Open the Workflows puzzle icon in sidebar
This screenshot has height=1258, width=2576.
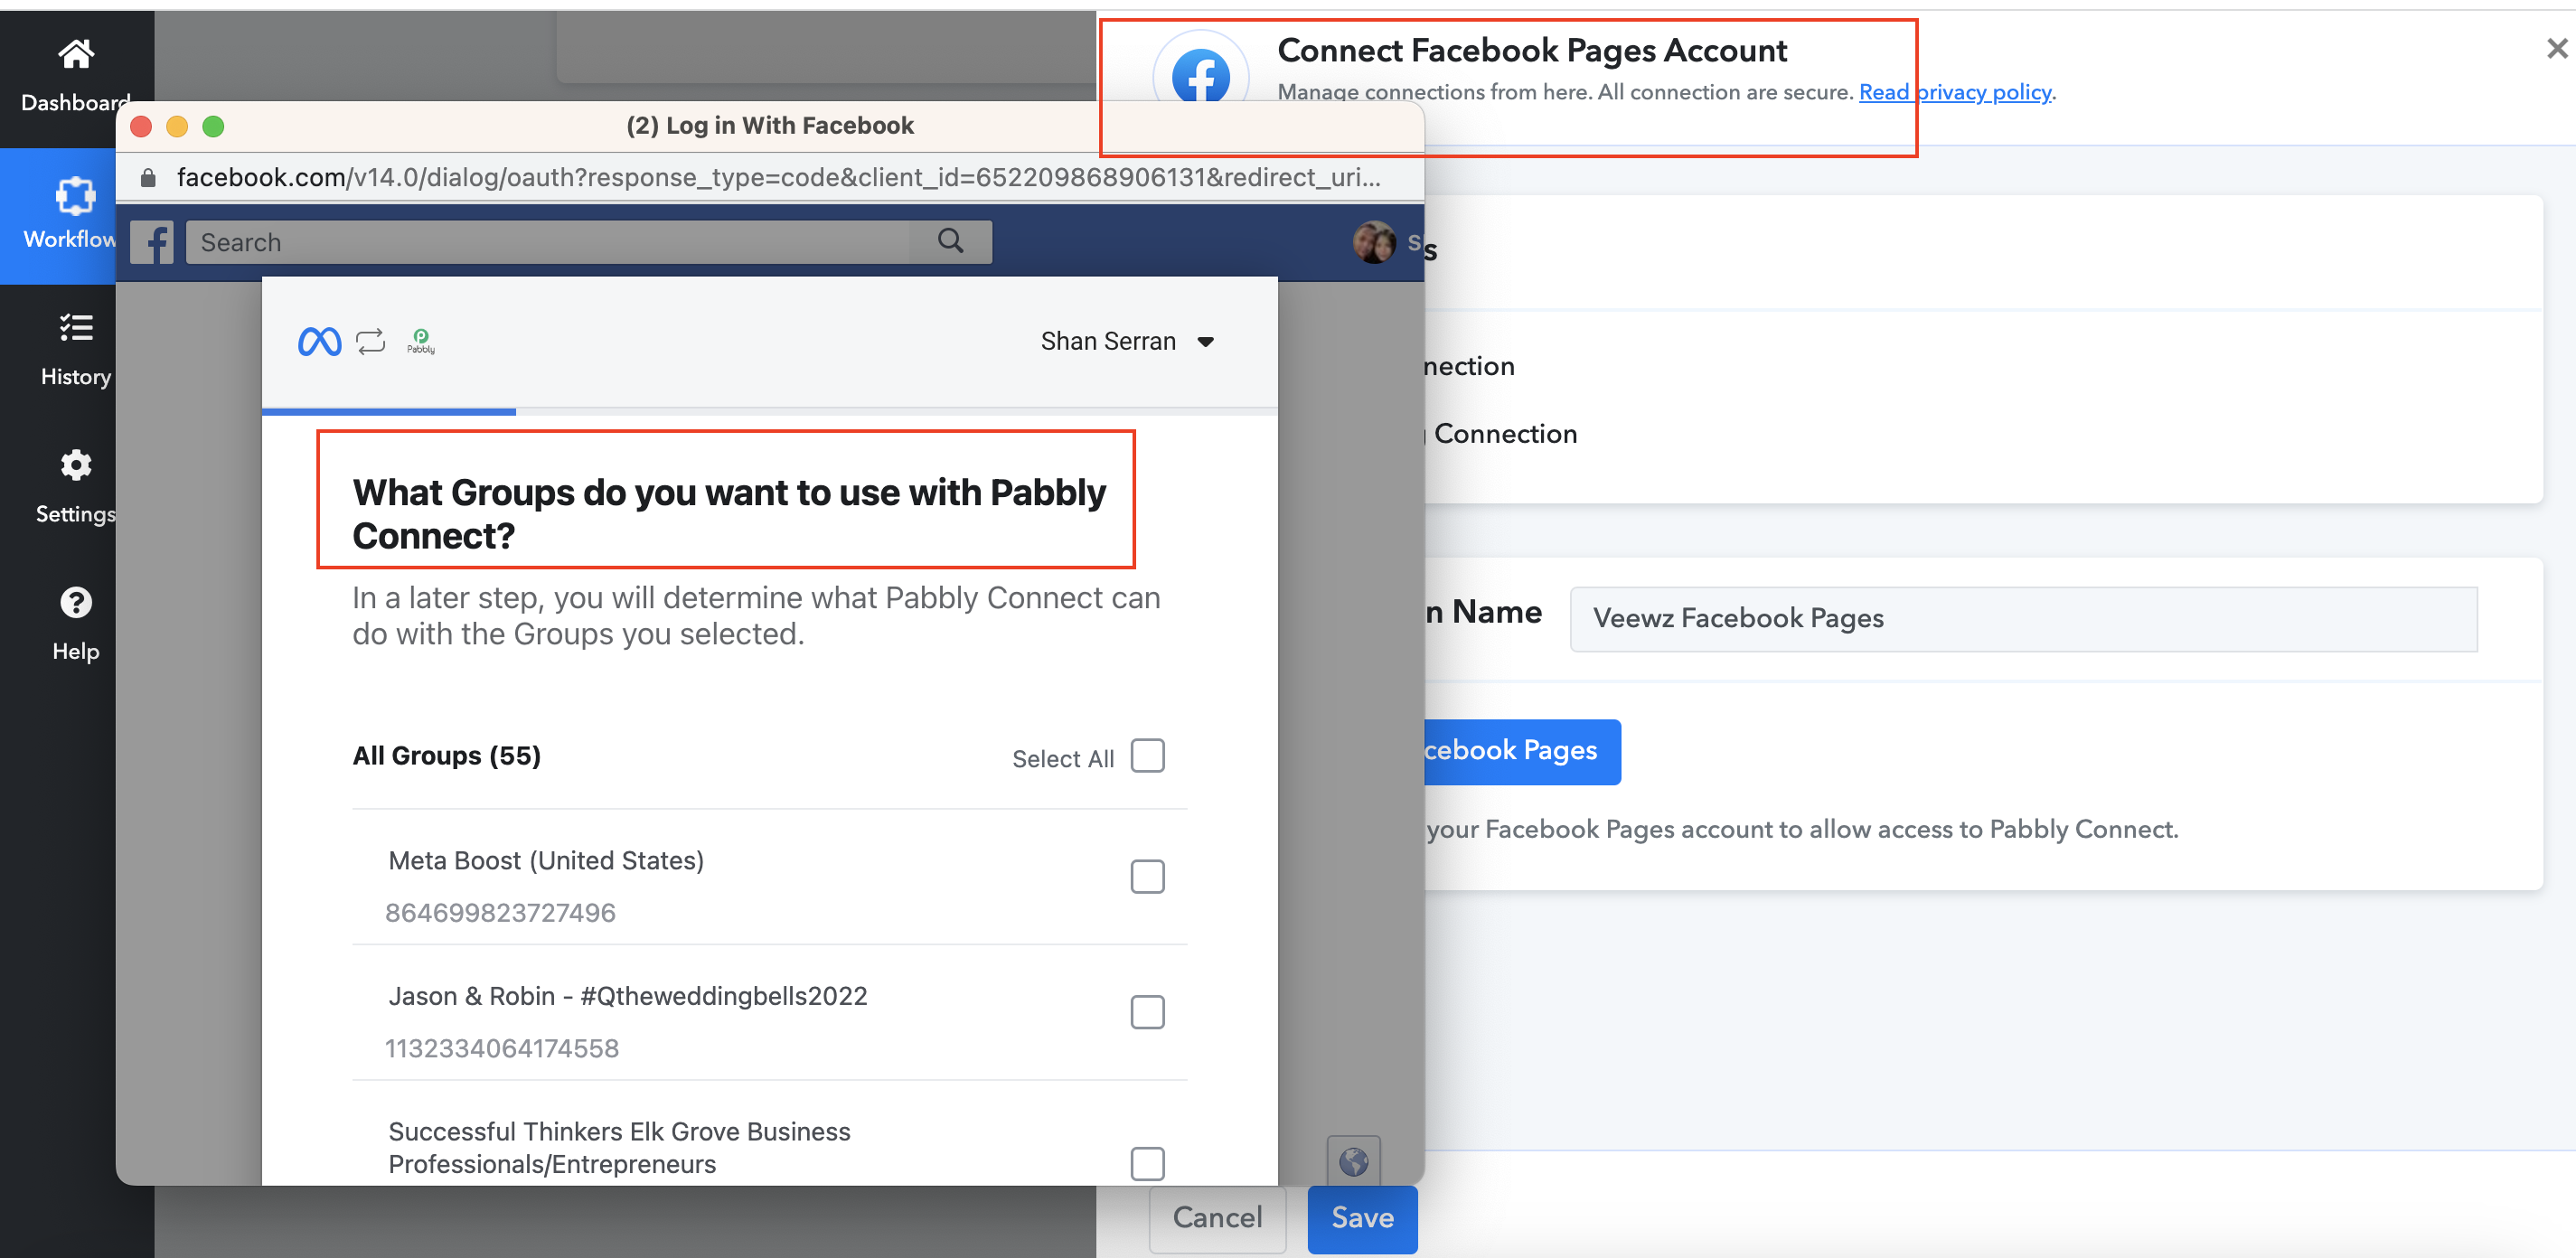click(76, 195)
